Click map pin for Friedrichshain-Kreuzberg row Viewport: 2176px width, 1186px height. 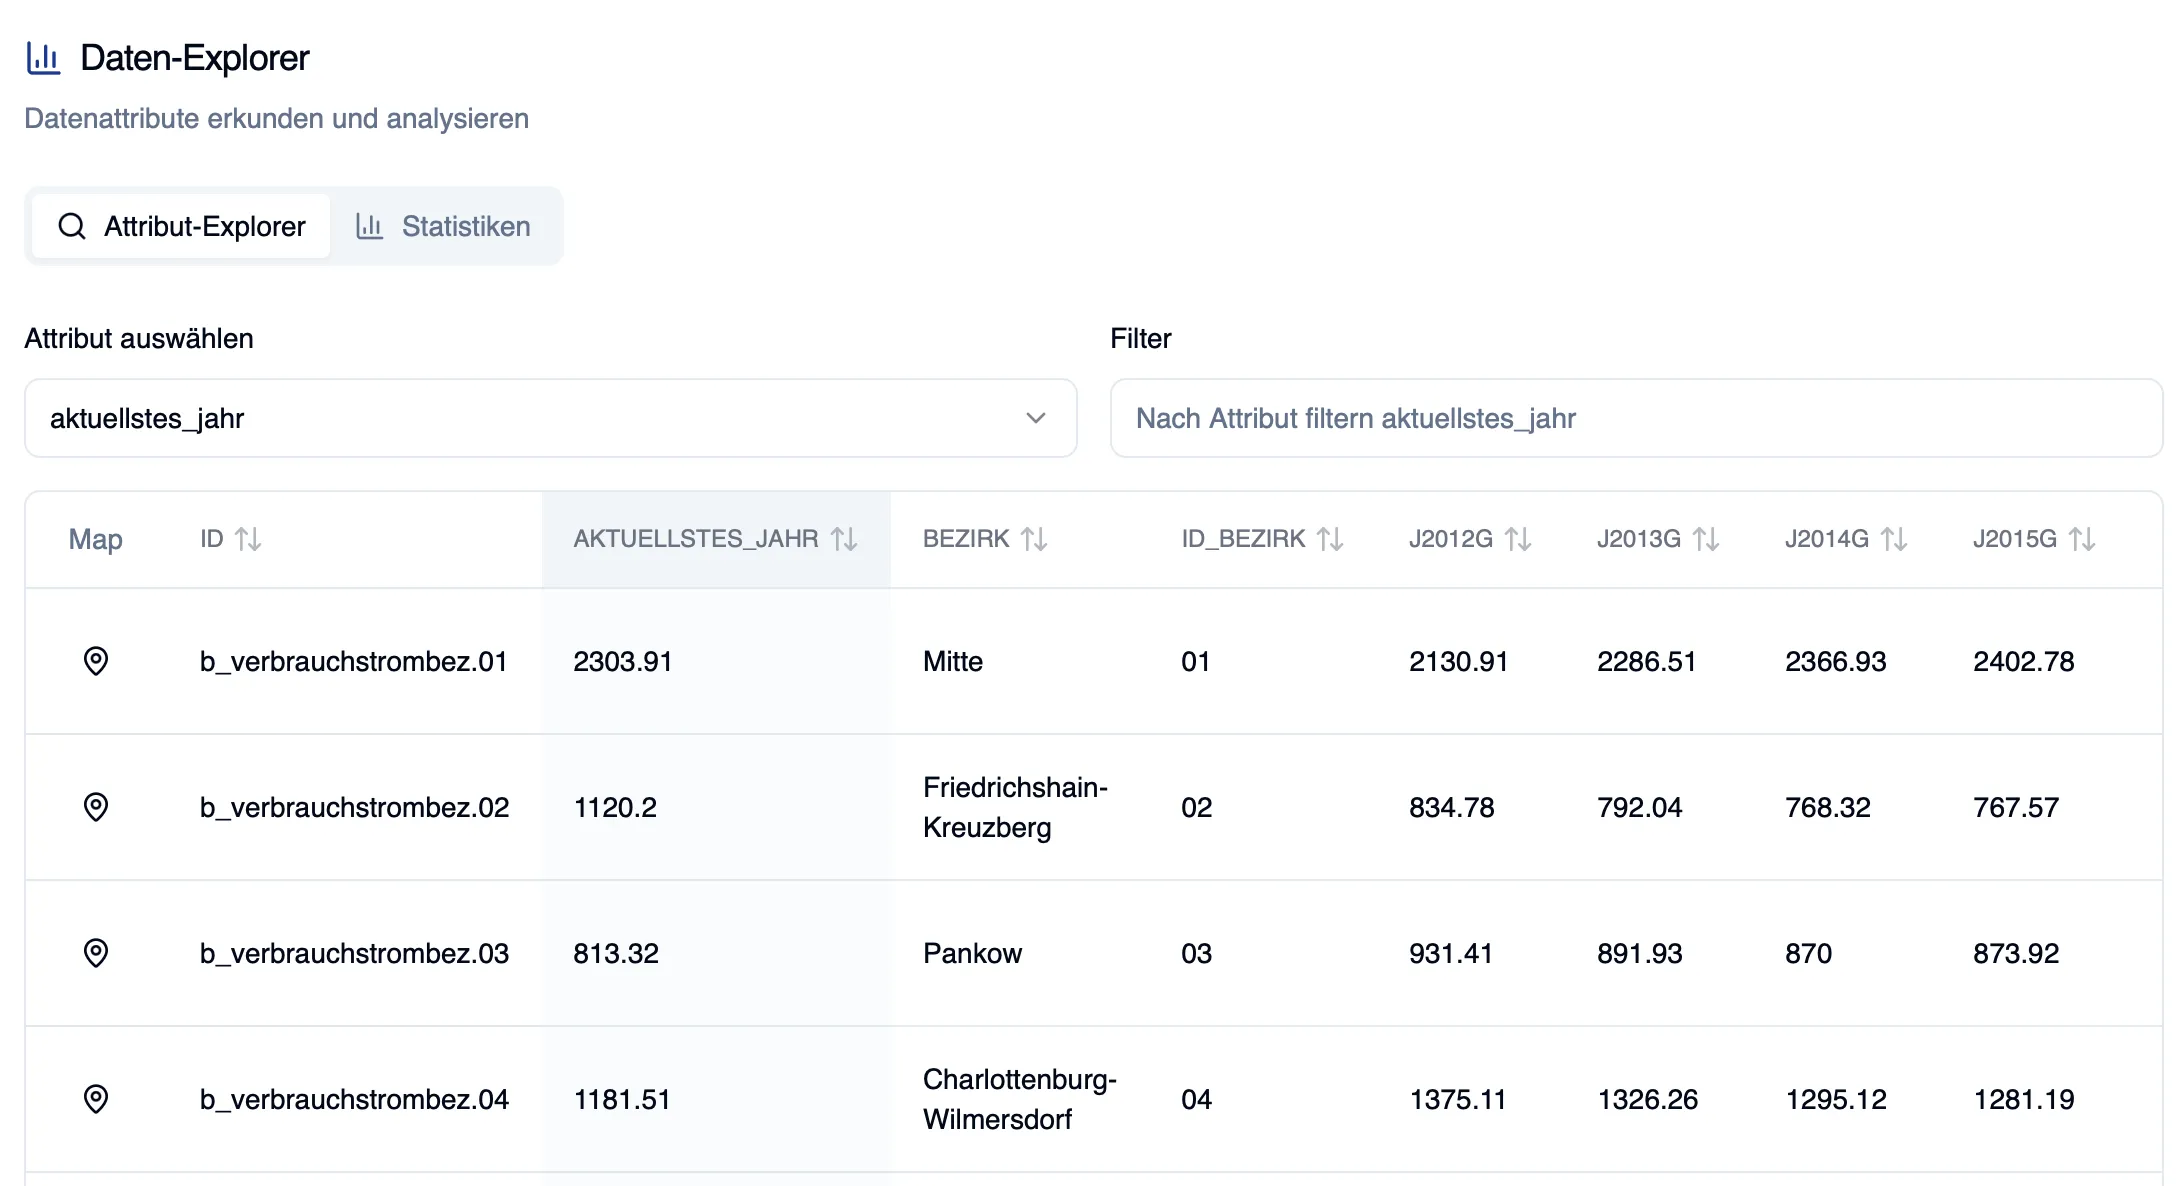(95, 807)
